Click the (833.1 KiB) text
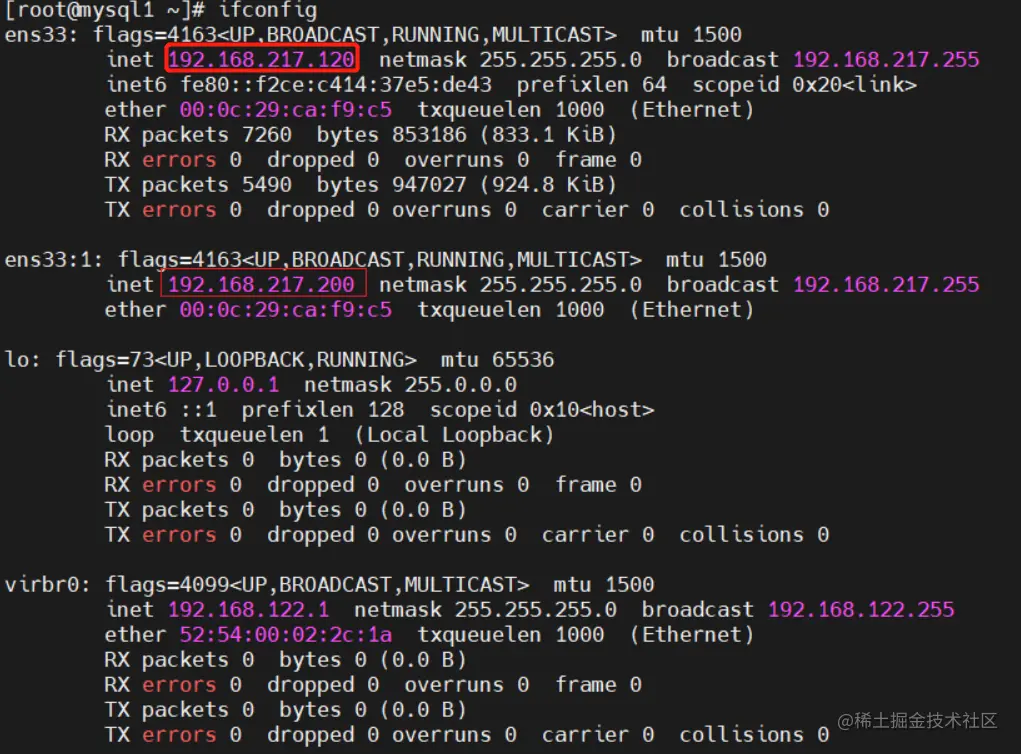Screen dimensions: 1021x754 (548, 135)
